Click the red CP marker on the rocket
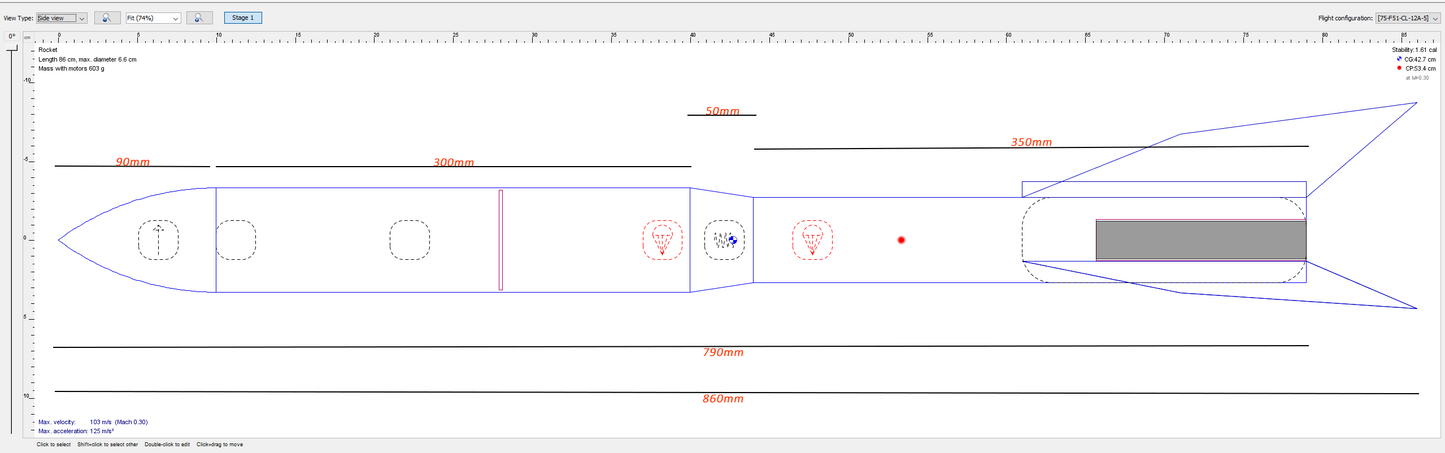Viewport: 1445px width, 453px height. pyautogui.click(x=901, y=240)
